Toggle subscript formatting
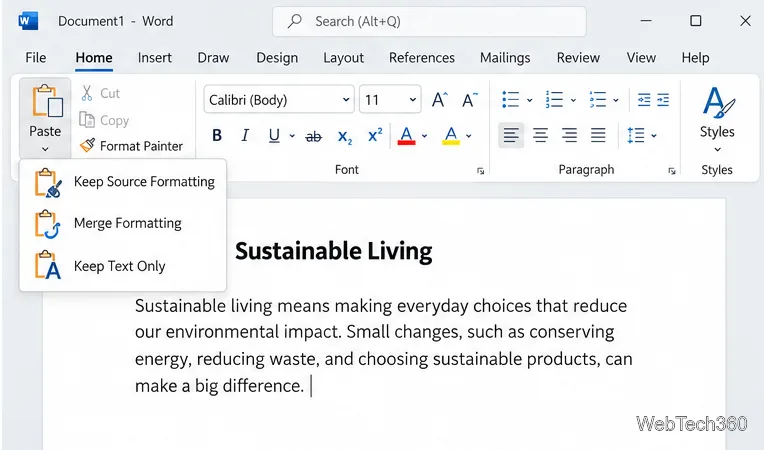Viewport: 764px width, 450px height. [x=344, y=136]
